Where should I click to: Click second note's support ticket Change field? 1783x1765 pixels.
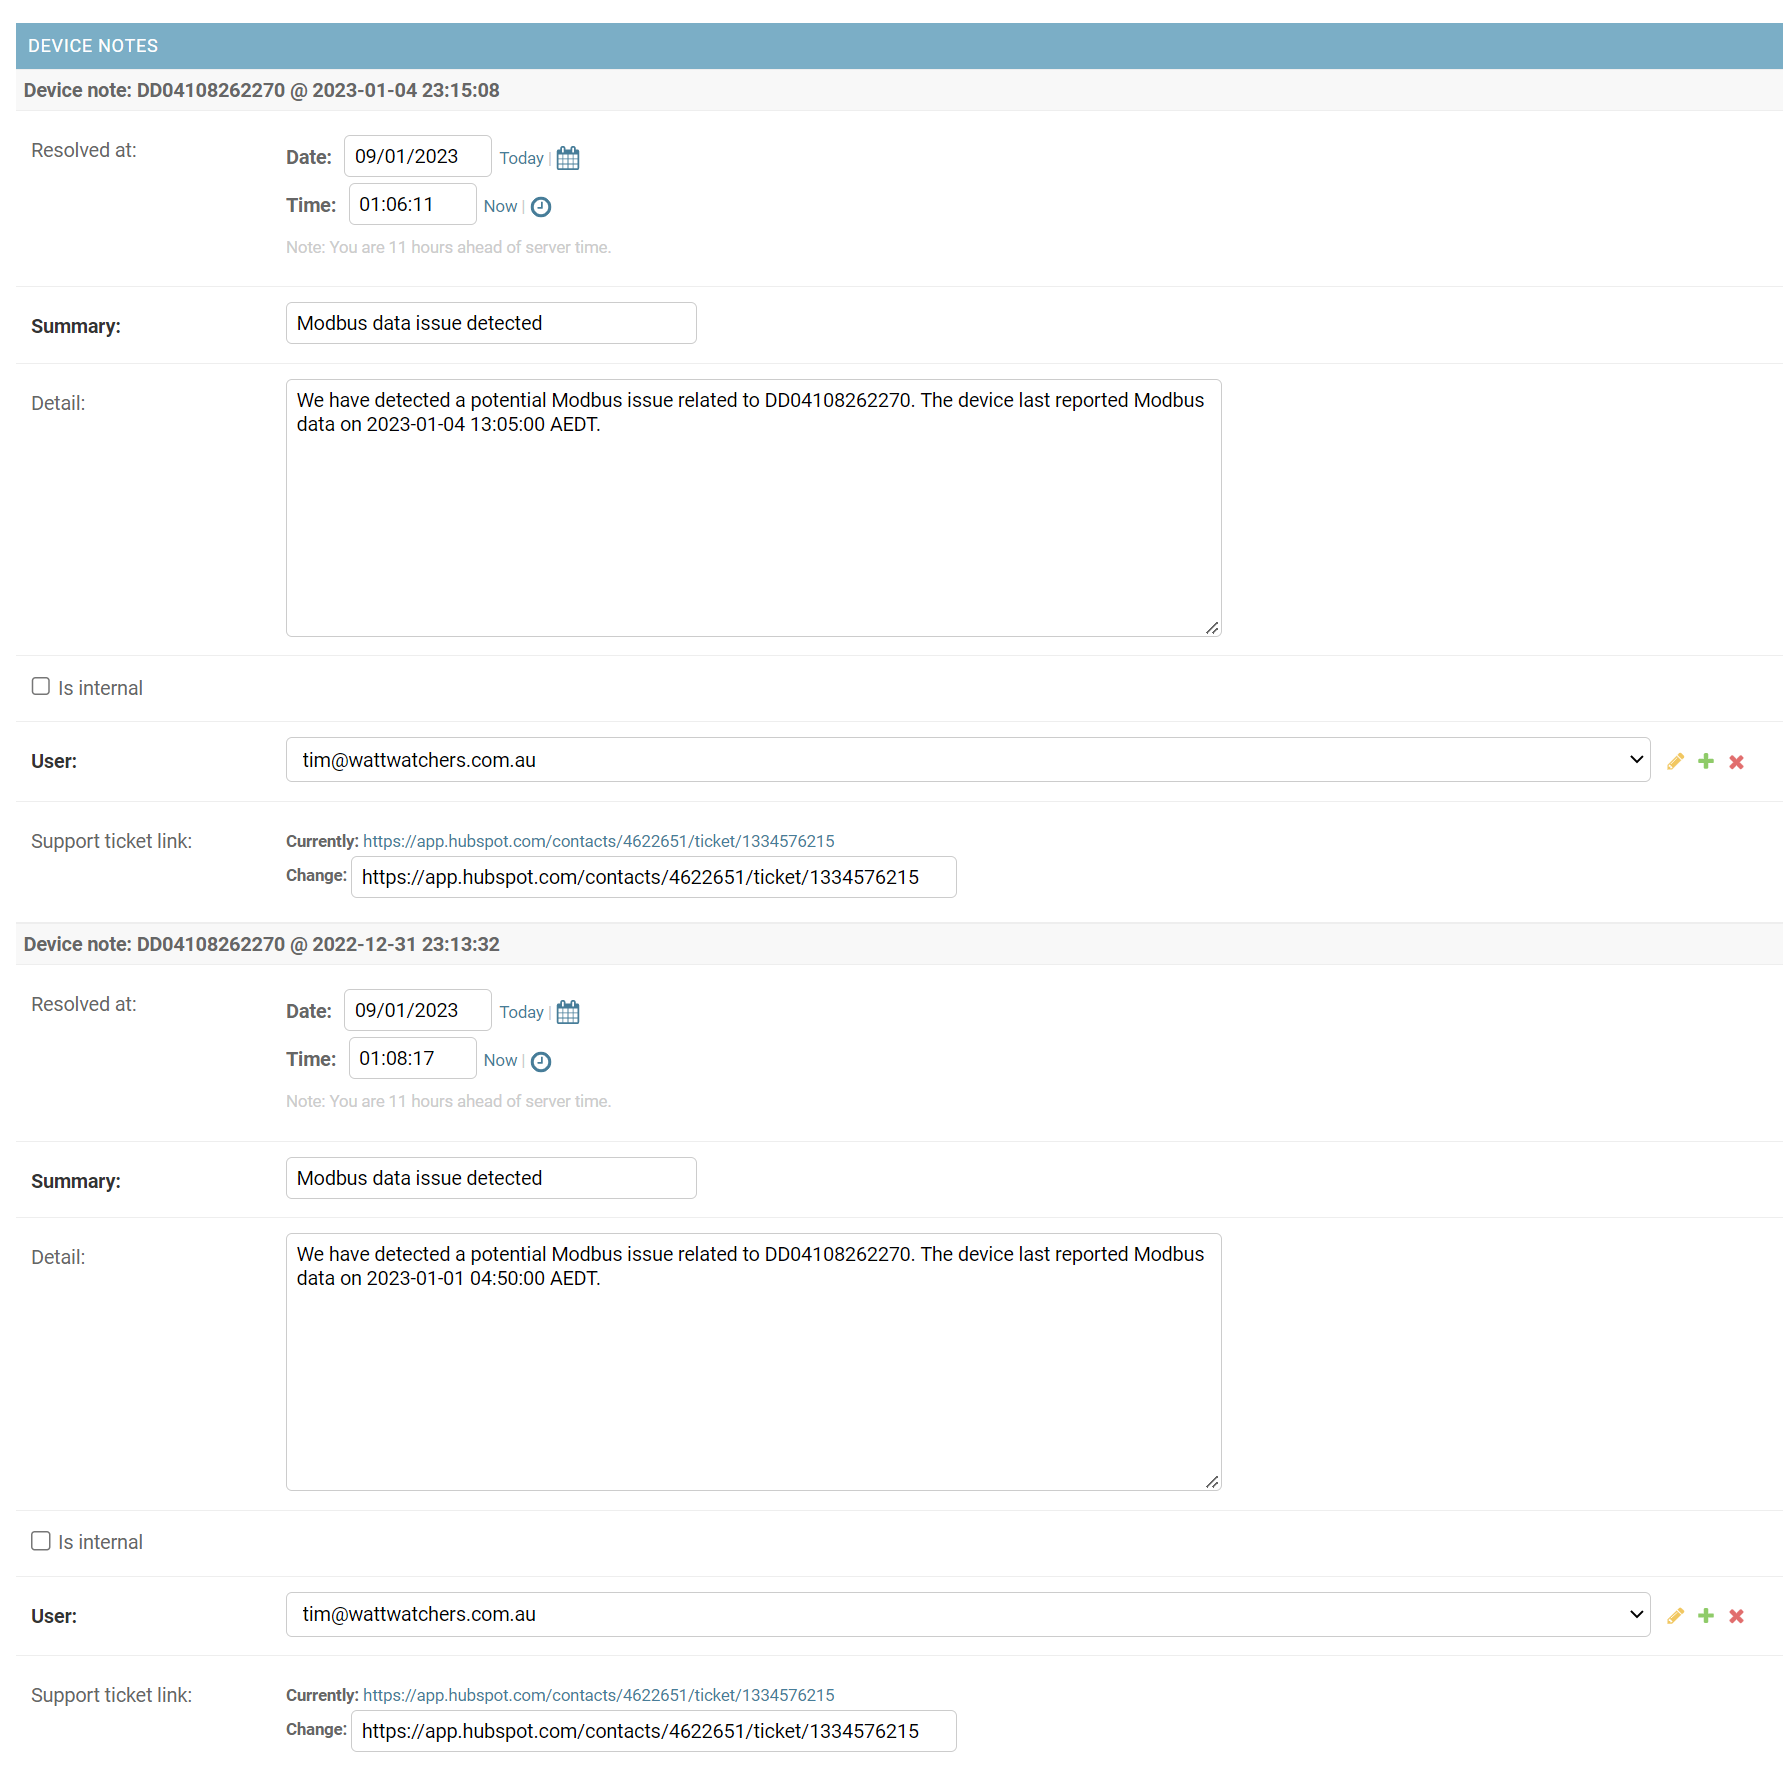point(653,1731)
